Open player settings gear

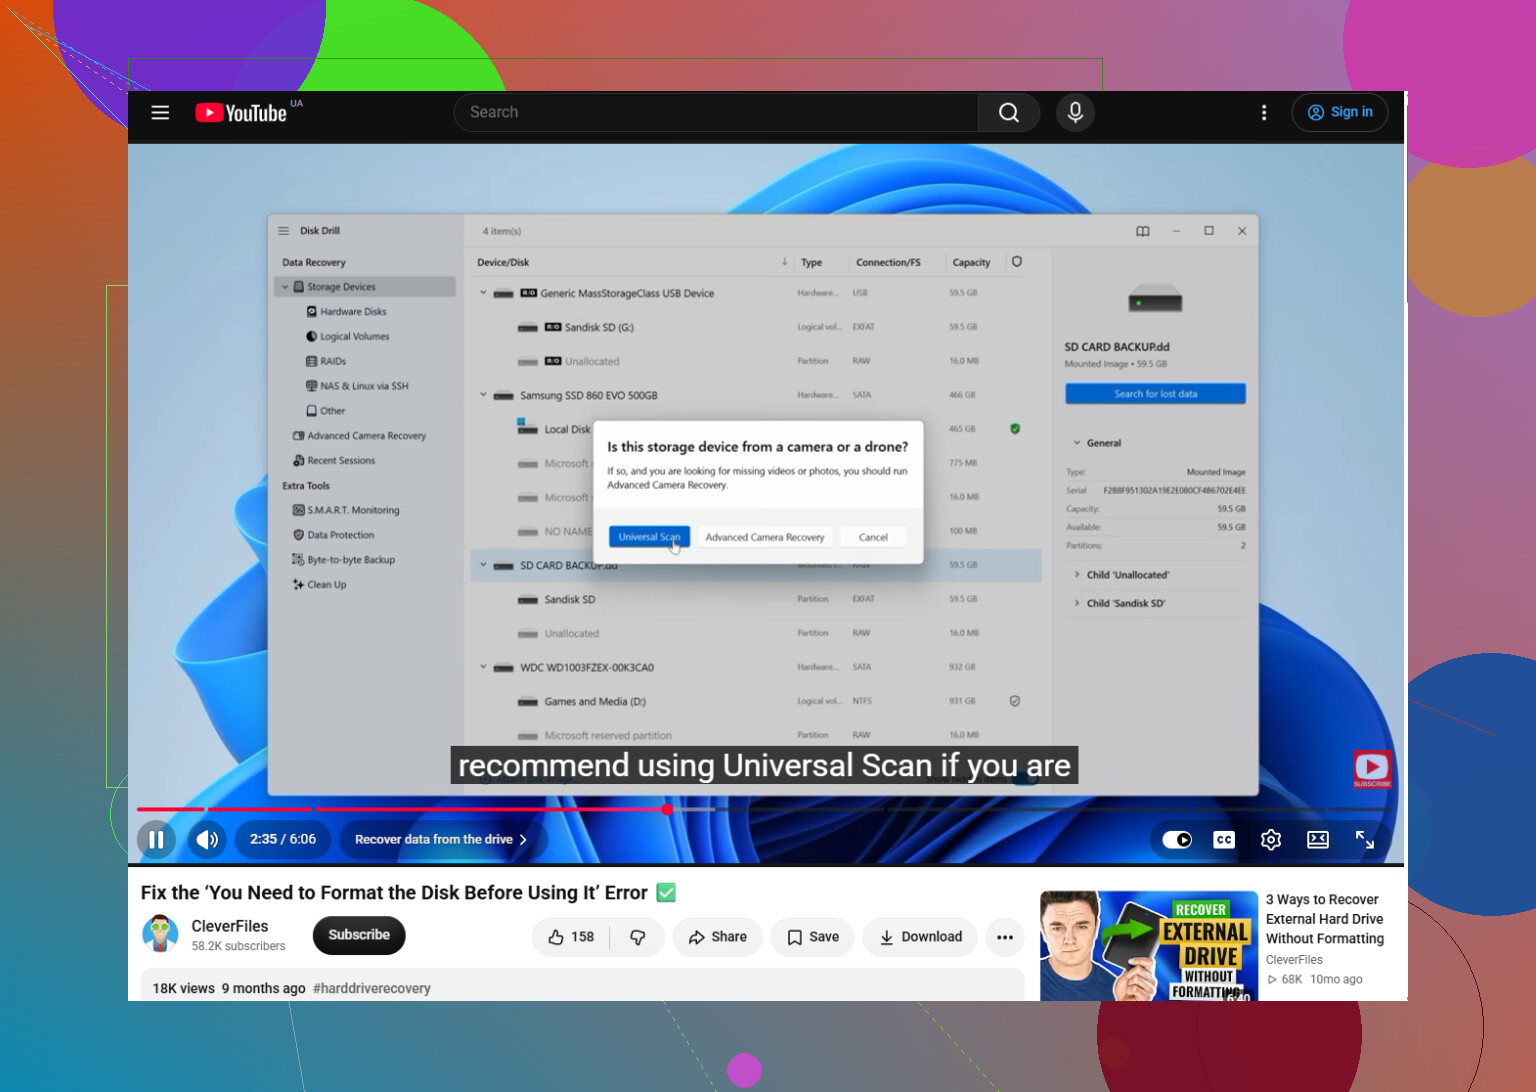click(1271, 839)
